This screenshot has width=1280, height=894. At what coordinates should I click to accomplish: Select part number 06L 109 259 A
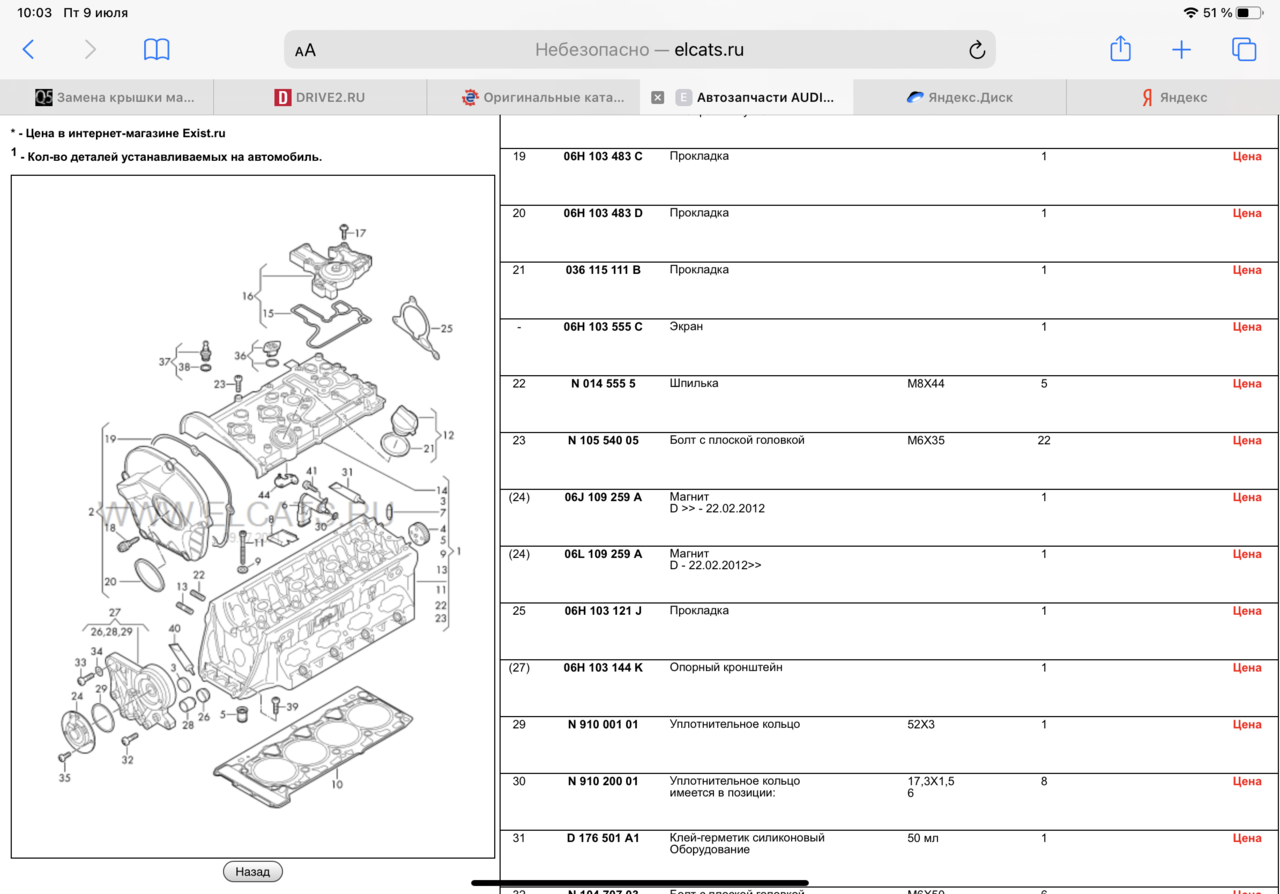point(603,554)
